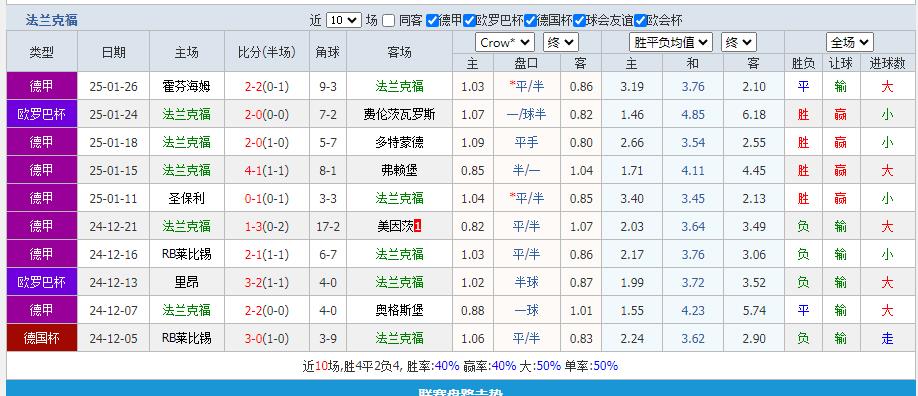Screen dimensions: 918x396
Task: Click 美因茨 away team name
Action: click(x=396, y=226)
